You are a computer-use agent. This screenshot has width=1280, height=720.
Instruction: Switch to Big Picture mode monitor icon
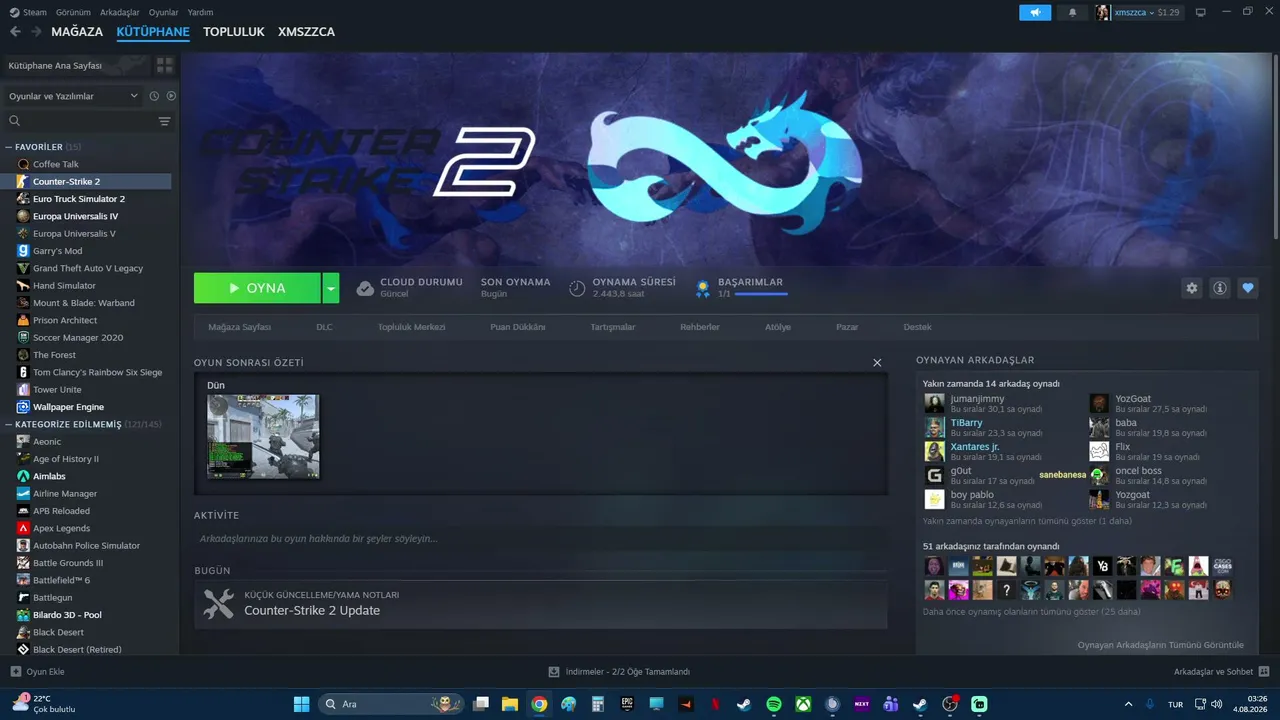click(x=1201, y=12)
